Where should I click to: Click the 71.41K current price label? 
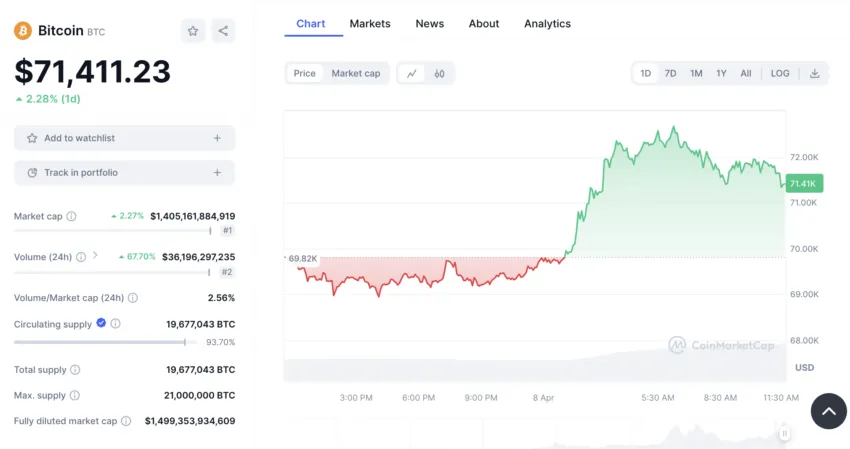click(803, 183)
